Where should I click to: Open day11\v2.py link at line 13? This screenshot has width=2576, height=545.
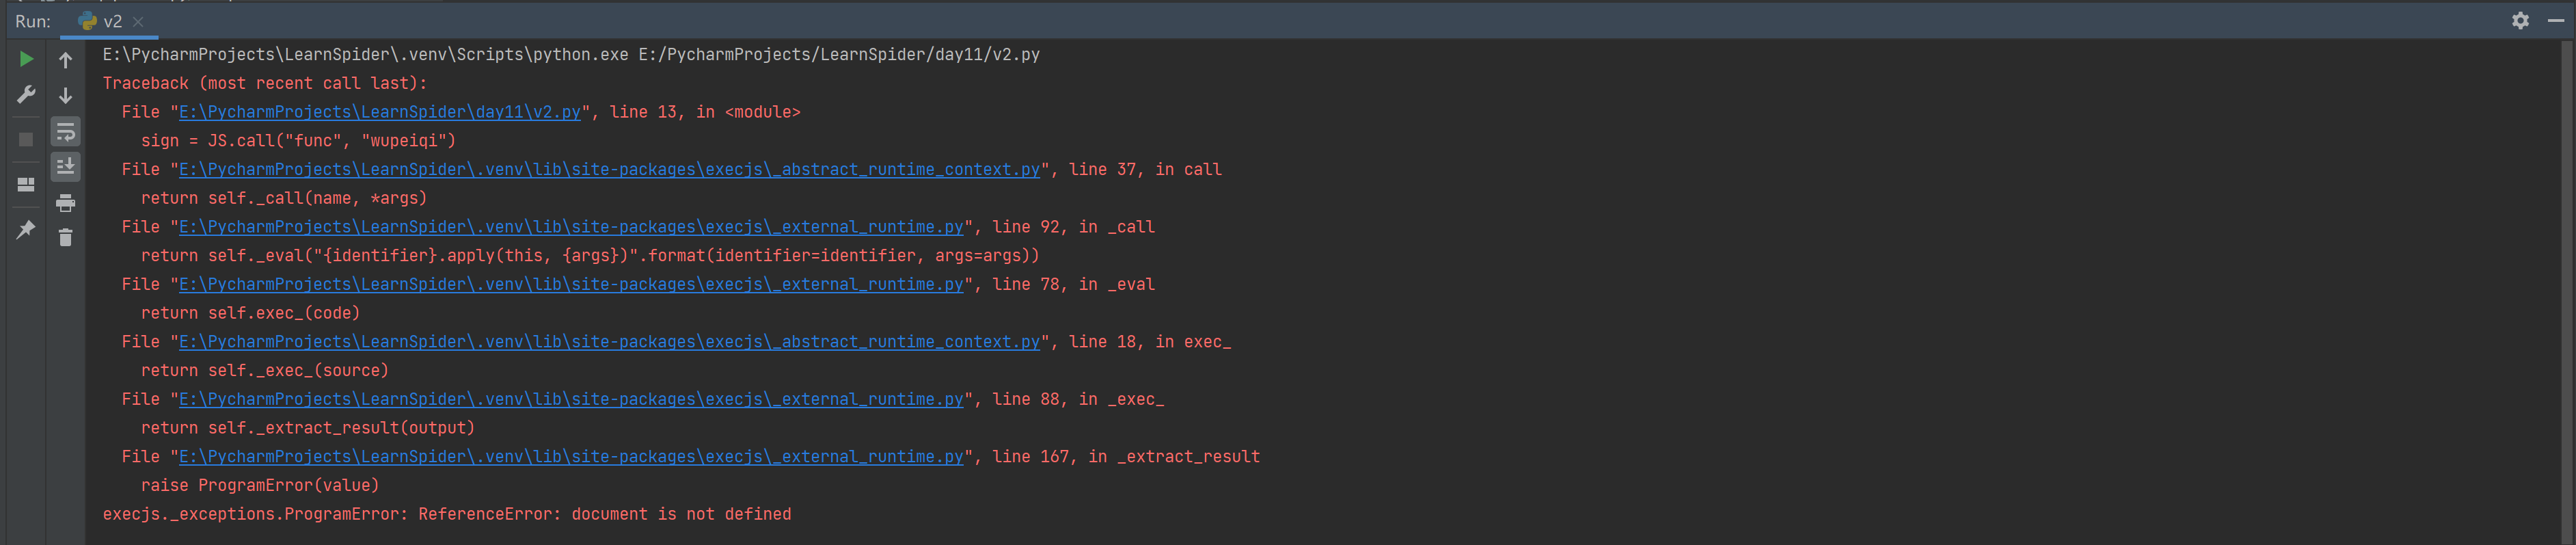[379, 112]
